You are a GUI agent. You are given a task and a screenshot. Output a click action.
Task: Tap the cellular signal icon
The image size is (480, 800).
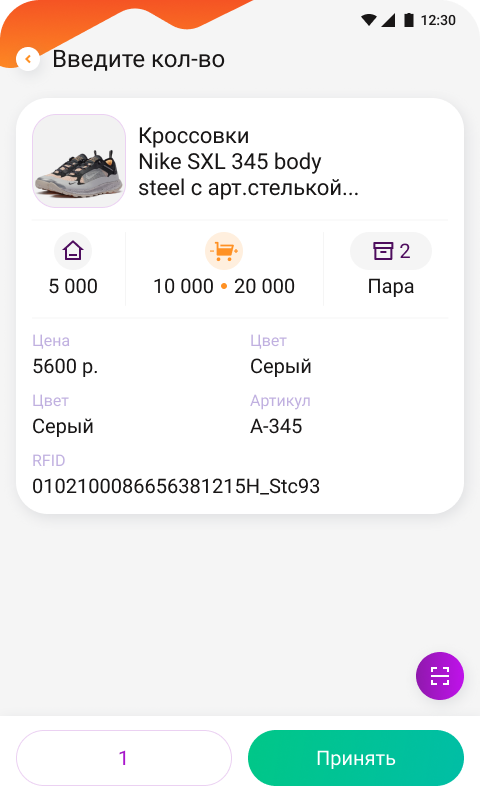(x=388, y=20)
